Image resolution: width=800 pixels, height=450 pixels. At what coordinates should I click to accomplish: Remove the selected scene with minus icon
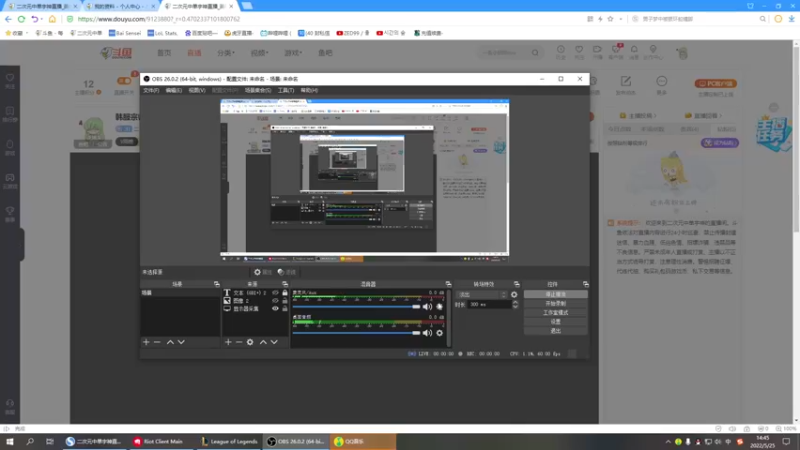click(x=157, y=342)
